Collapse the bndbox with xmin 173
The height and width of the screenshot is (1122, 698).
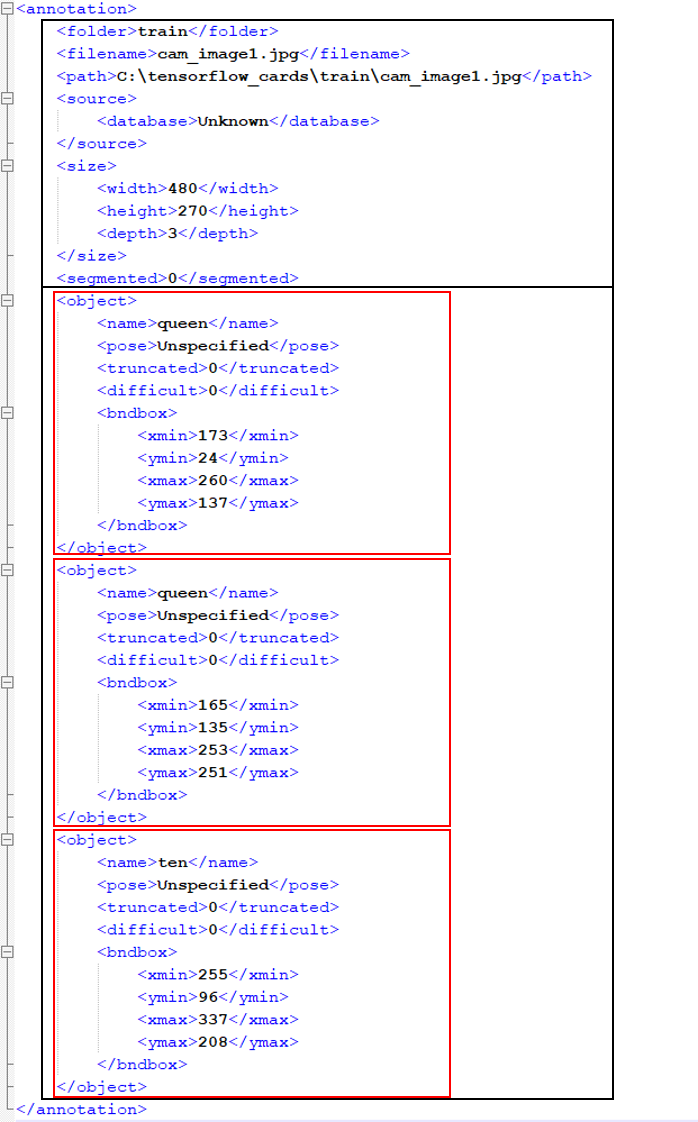tap(7, 413)
